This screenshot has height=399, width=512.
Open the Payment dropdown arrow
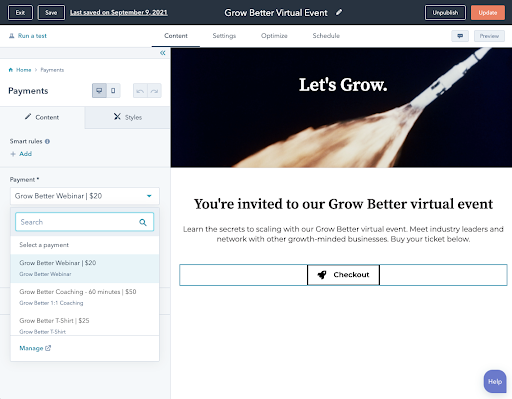[x=149, y=196]
